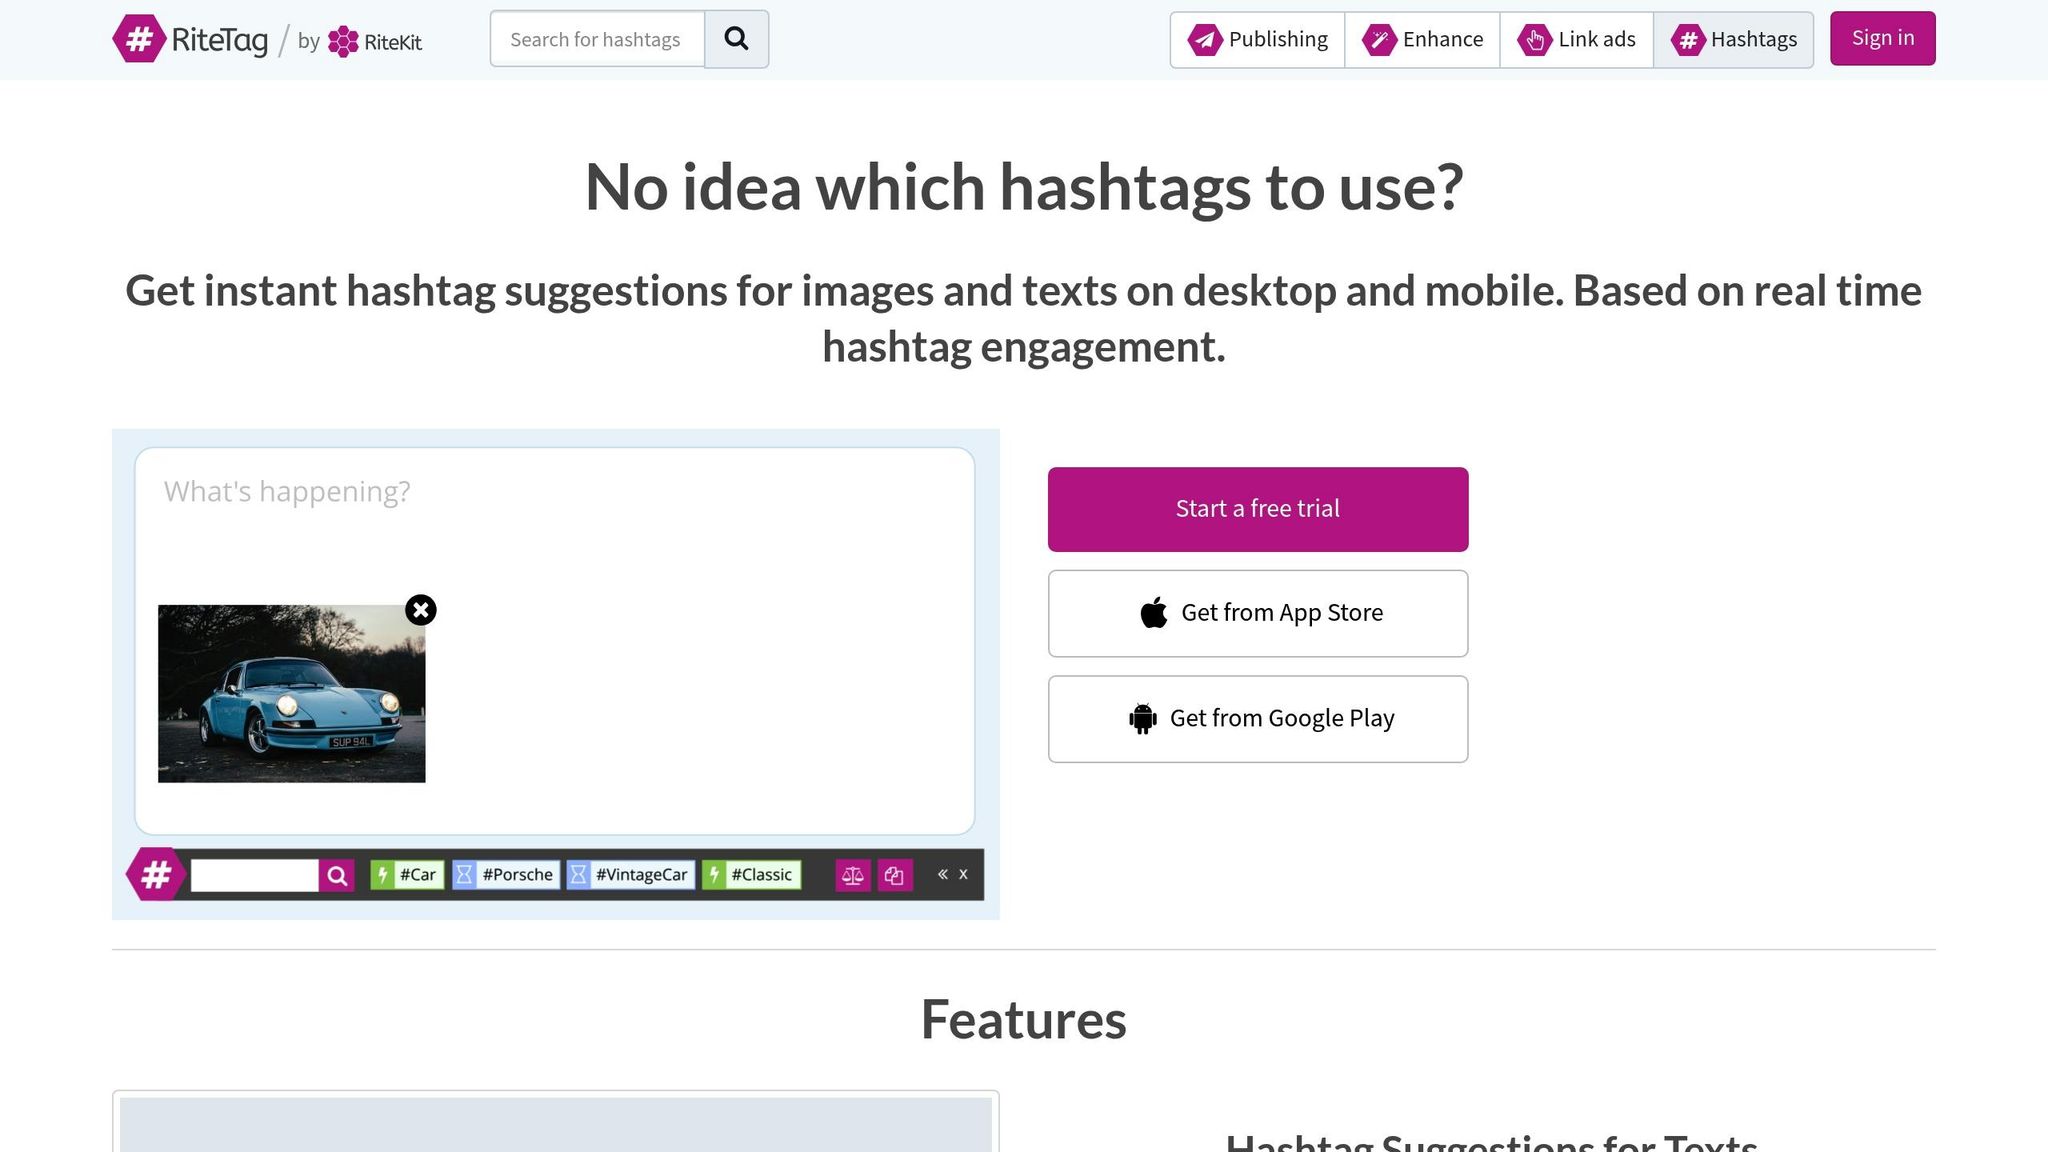Click the RiteTag hexagon logo
The width and height of the screenshot is (2048, 1152).
pos(139,39)
